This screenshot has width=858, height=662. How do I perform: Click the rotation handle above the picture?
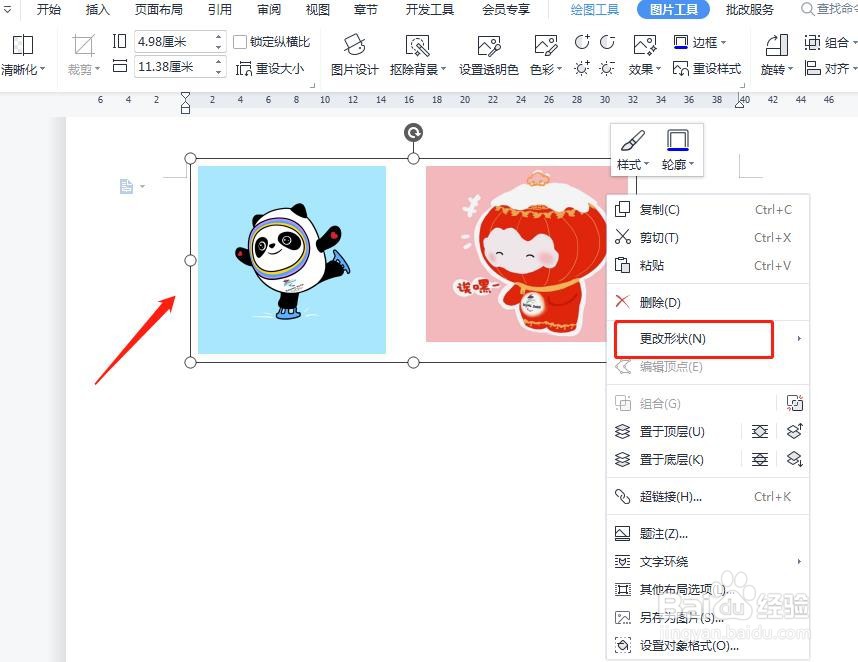[413, 132]
